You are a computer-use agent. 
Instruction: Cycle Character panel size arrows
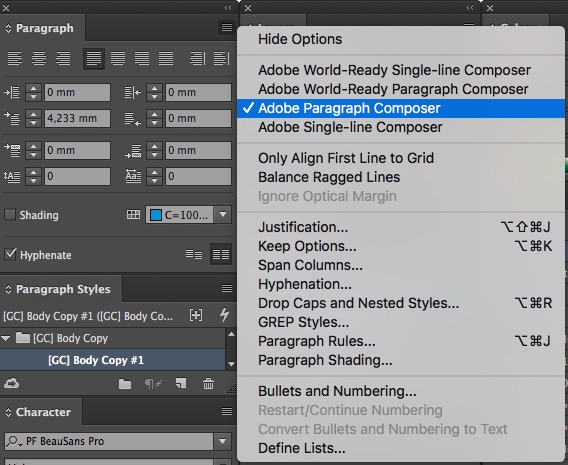pyautogui.click(x=8, y=412)
